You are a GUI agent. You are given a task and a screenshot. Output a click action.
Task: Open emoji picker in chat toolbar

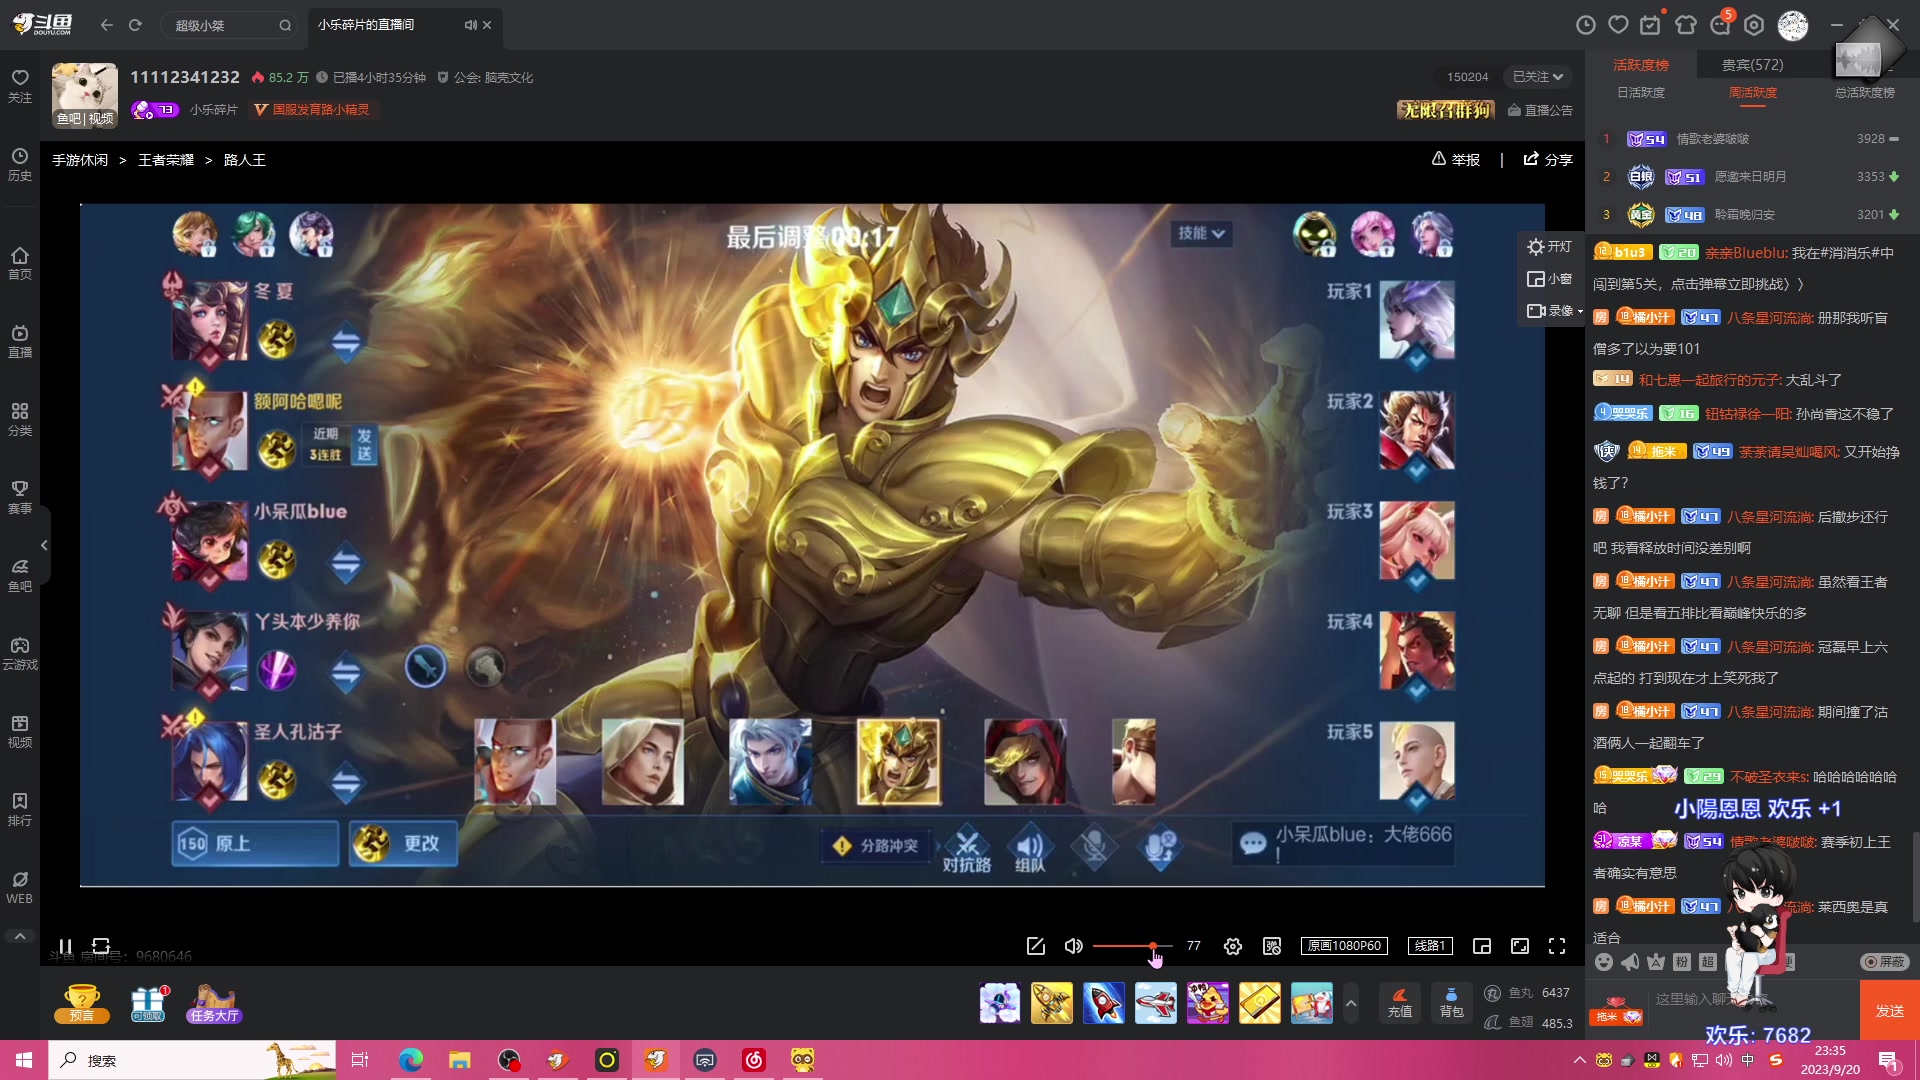1604,962
